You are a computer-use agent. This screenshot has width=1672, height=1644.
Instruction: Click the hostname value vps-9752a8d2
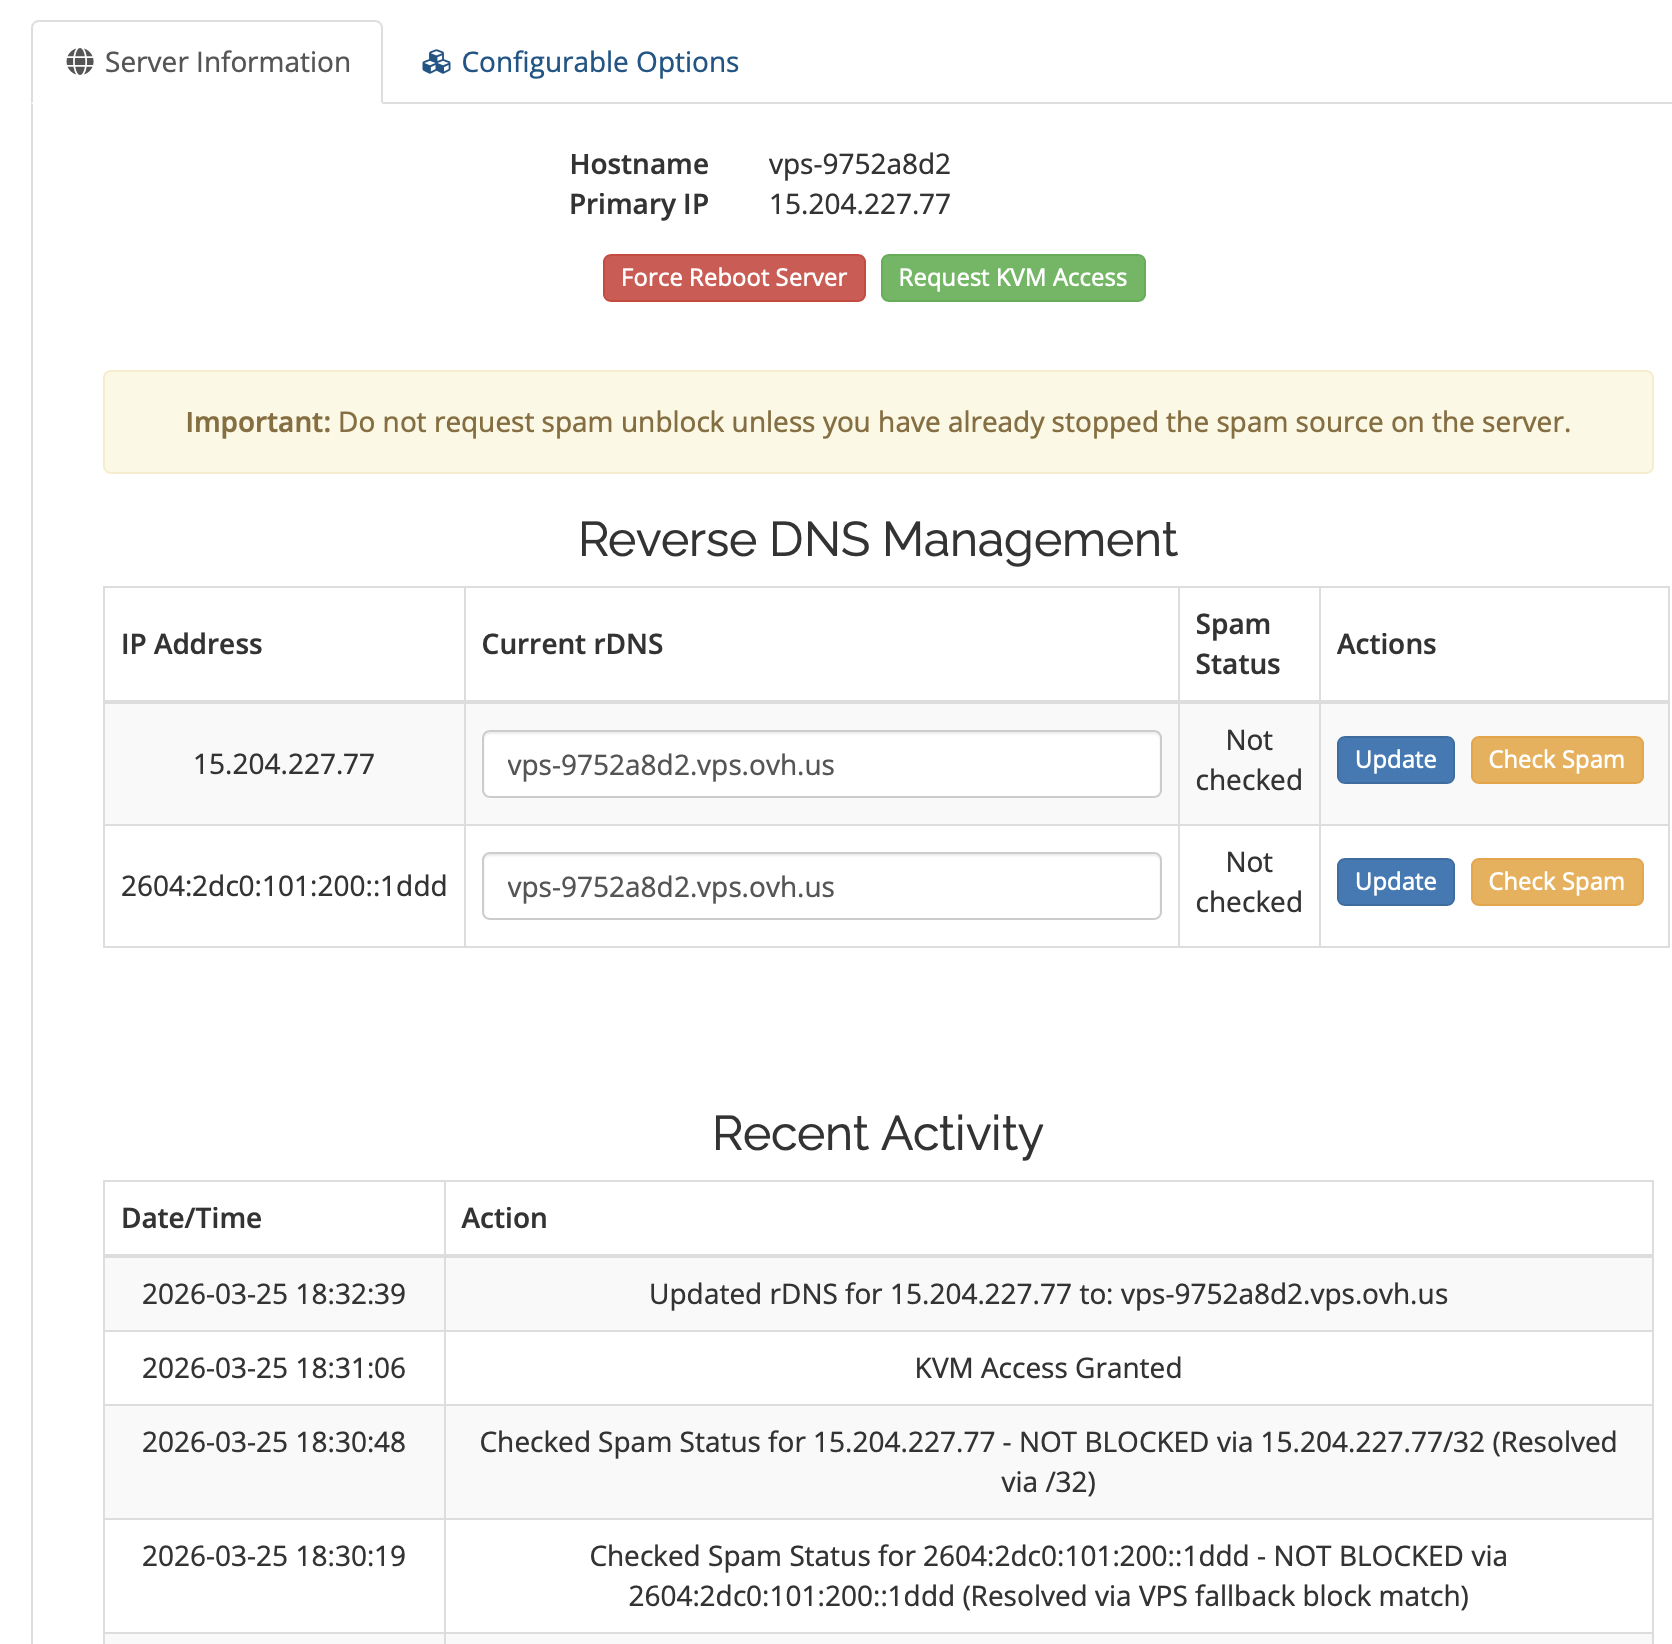[x=859, y=164]
